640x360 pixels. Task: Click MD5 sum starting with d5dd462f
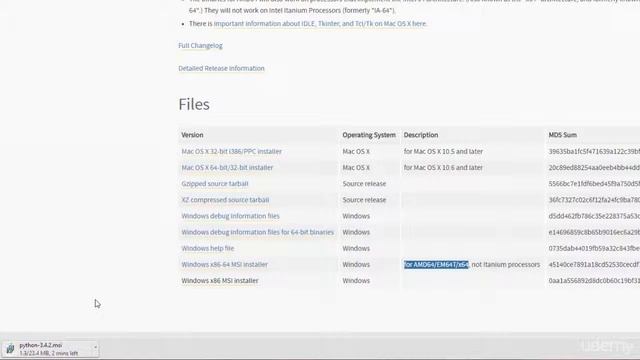594,216
